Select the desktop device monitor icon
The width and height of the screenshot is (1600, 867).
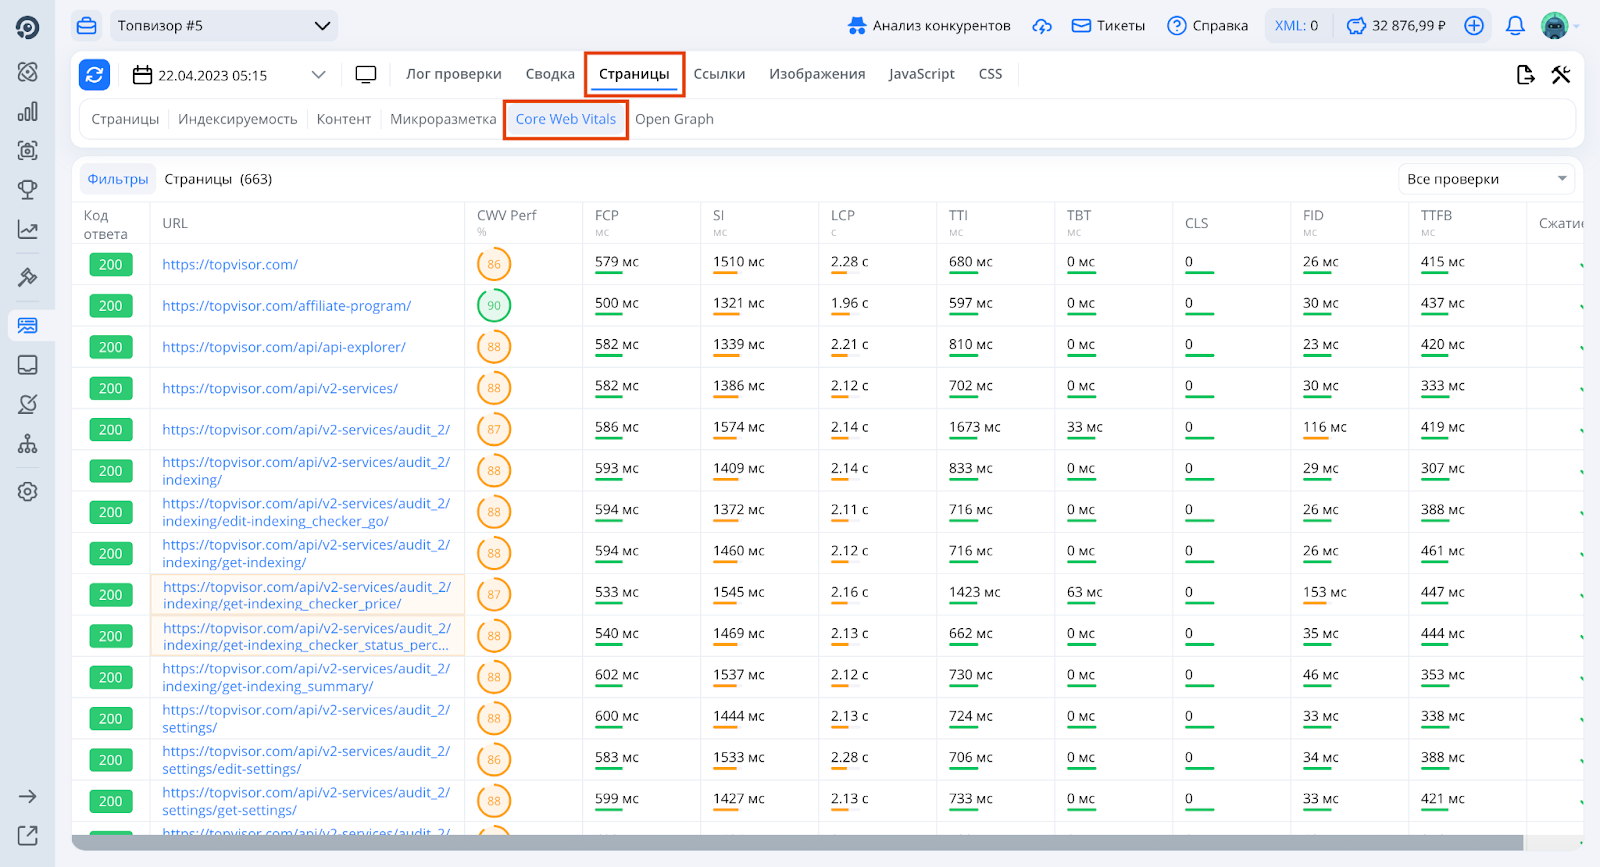pyautogui.click(x=366, y=75)
